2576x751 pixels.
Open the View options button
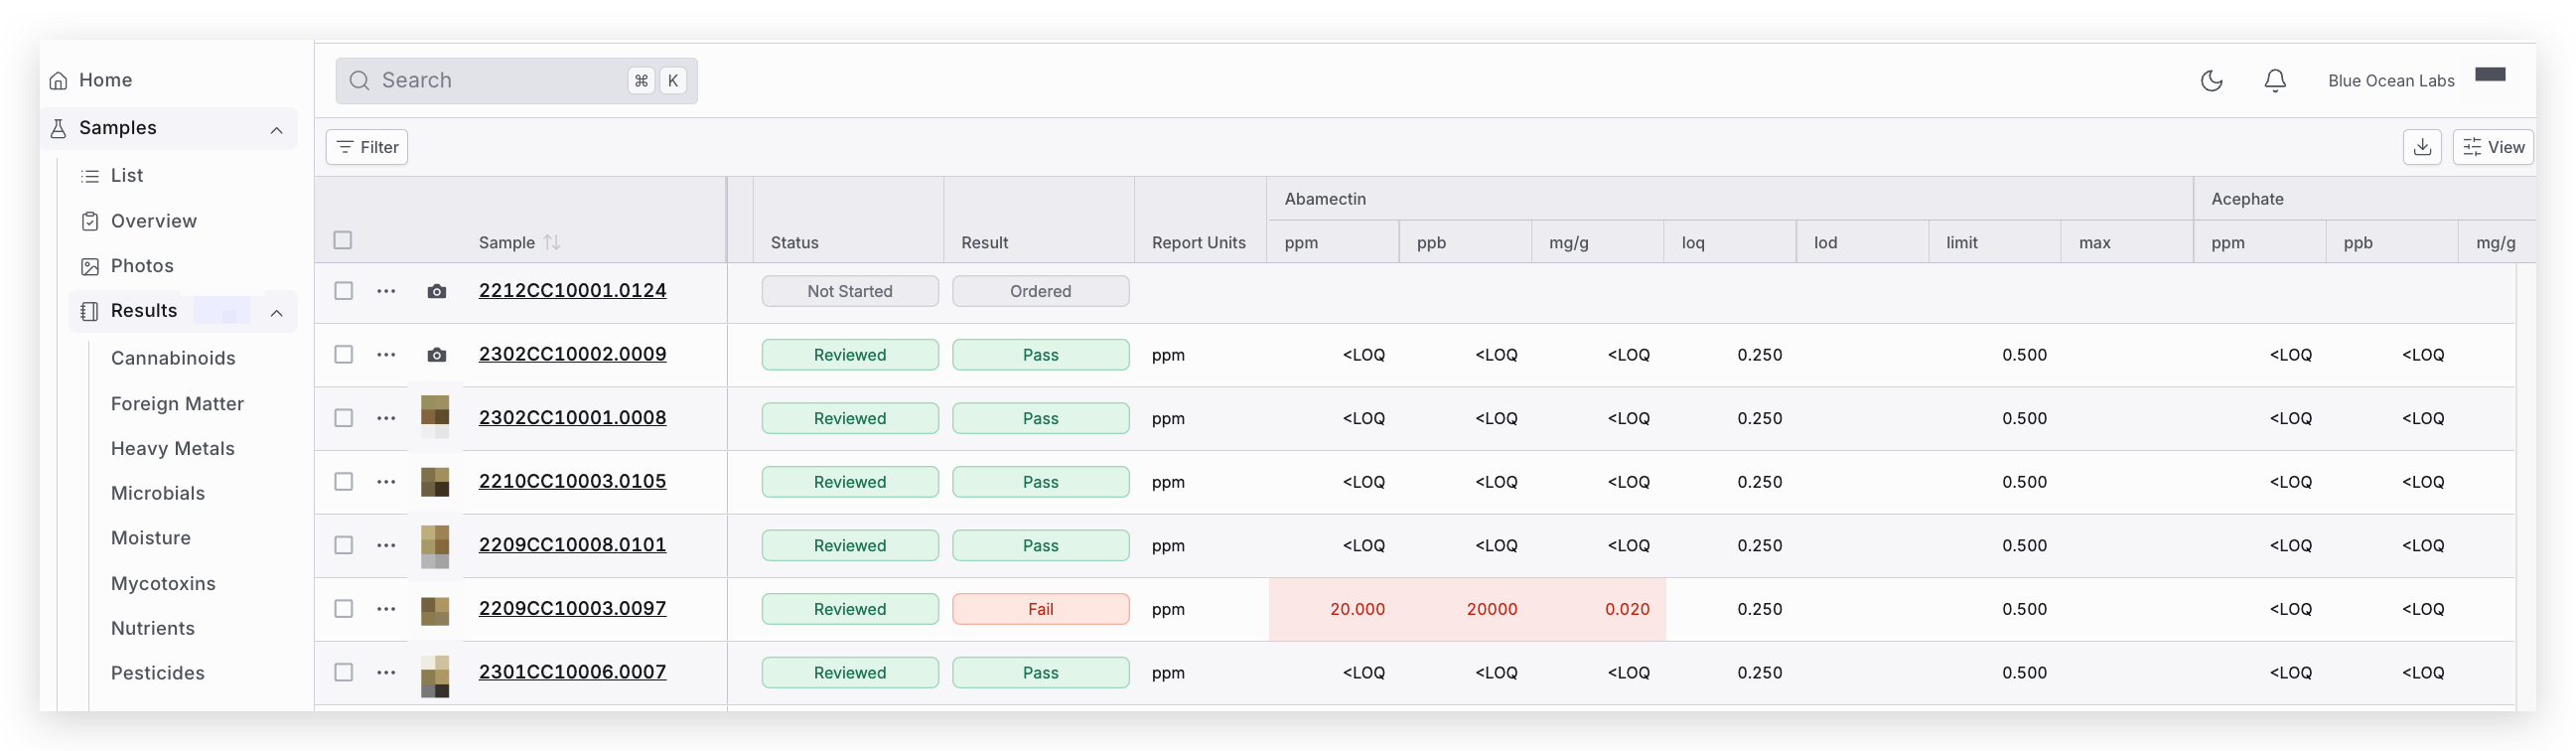point(2492,147)
